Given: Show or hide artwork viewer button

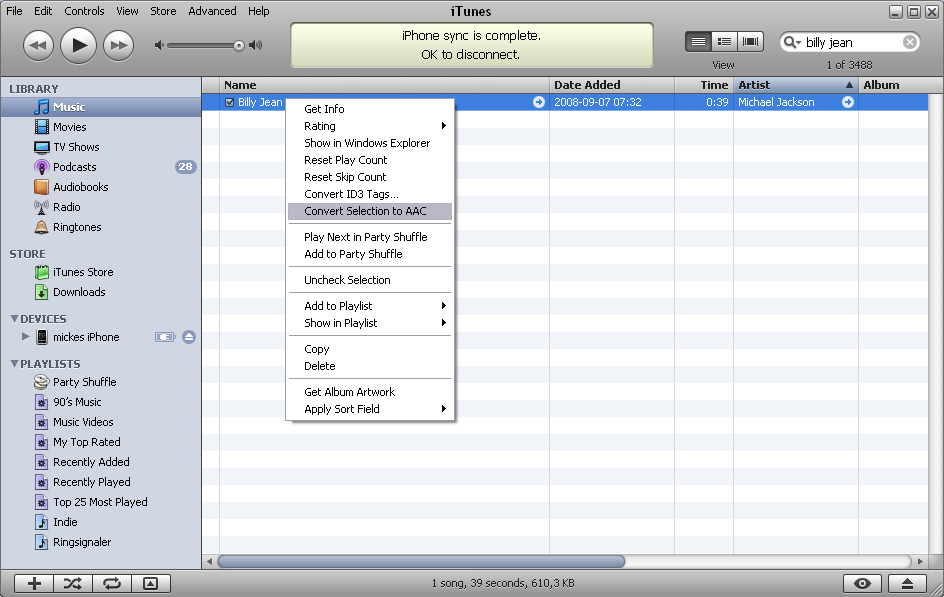Looking at the screenshot, I should 151,583.
